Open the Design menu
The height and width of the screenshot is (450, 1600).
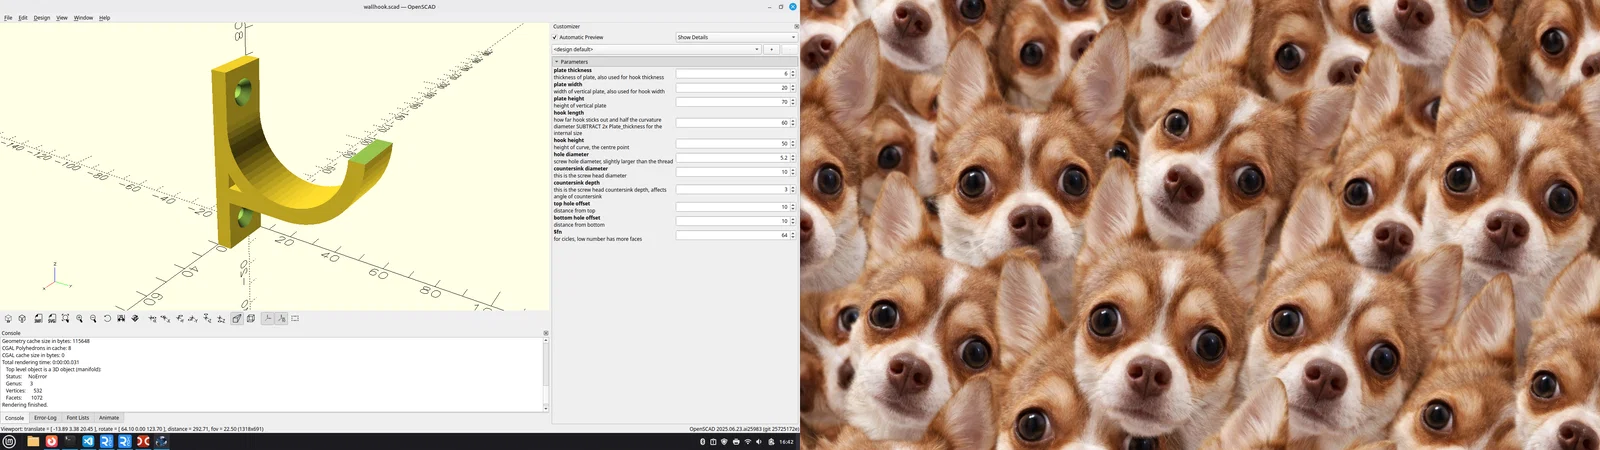coord(42,18)
